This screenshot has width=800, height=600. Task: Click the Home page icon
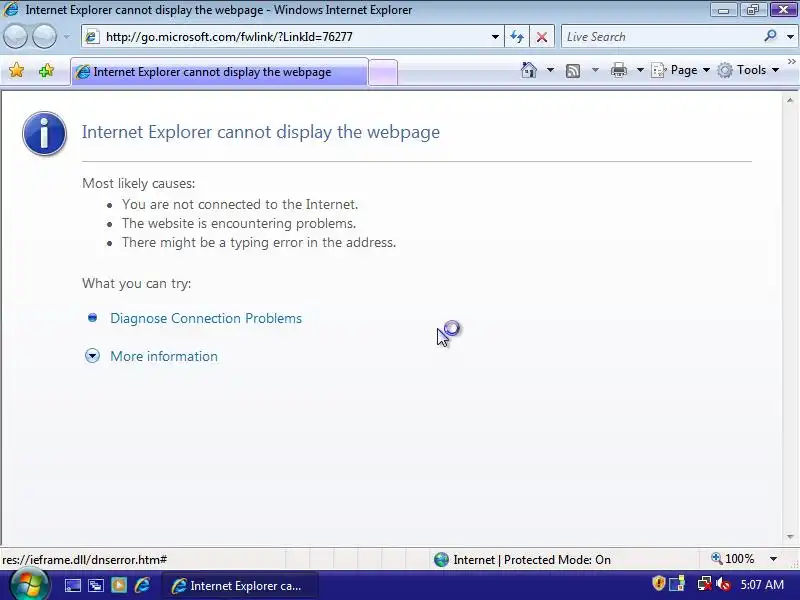(529, 70)
